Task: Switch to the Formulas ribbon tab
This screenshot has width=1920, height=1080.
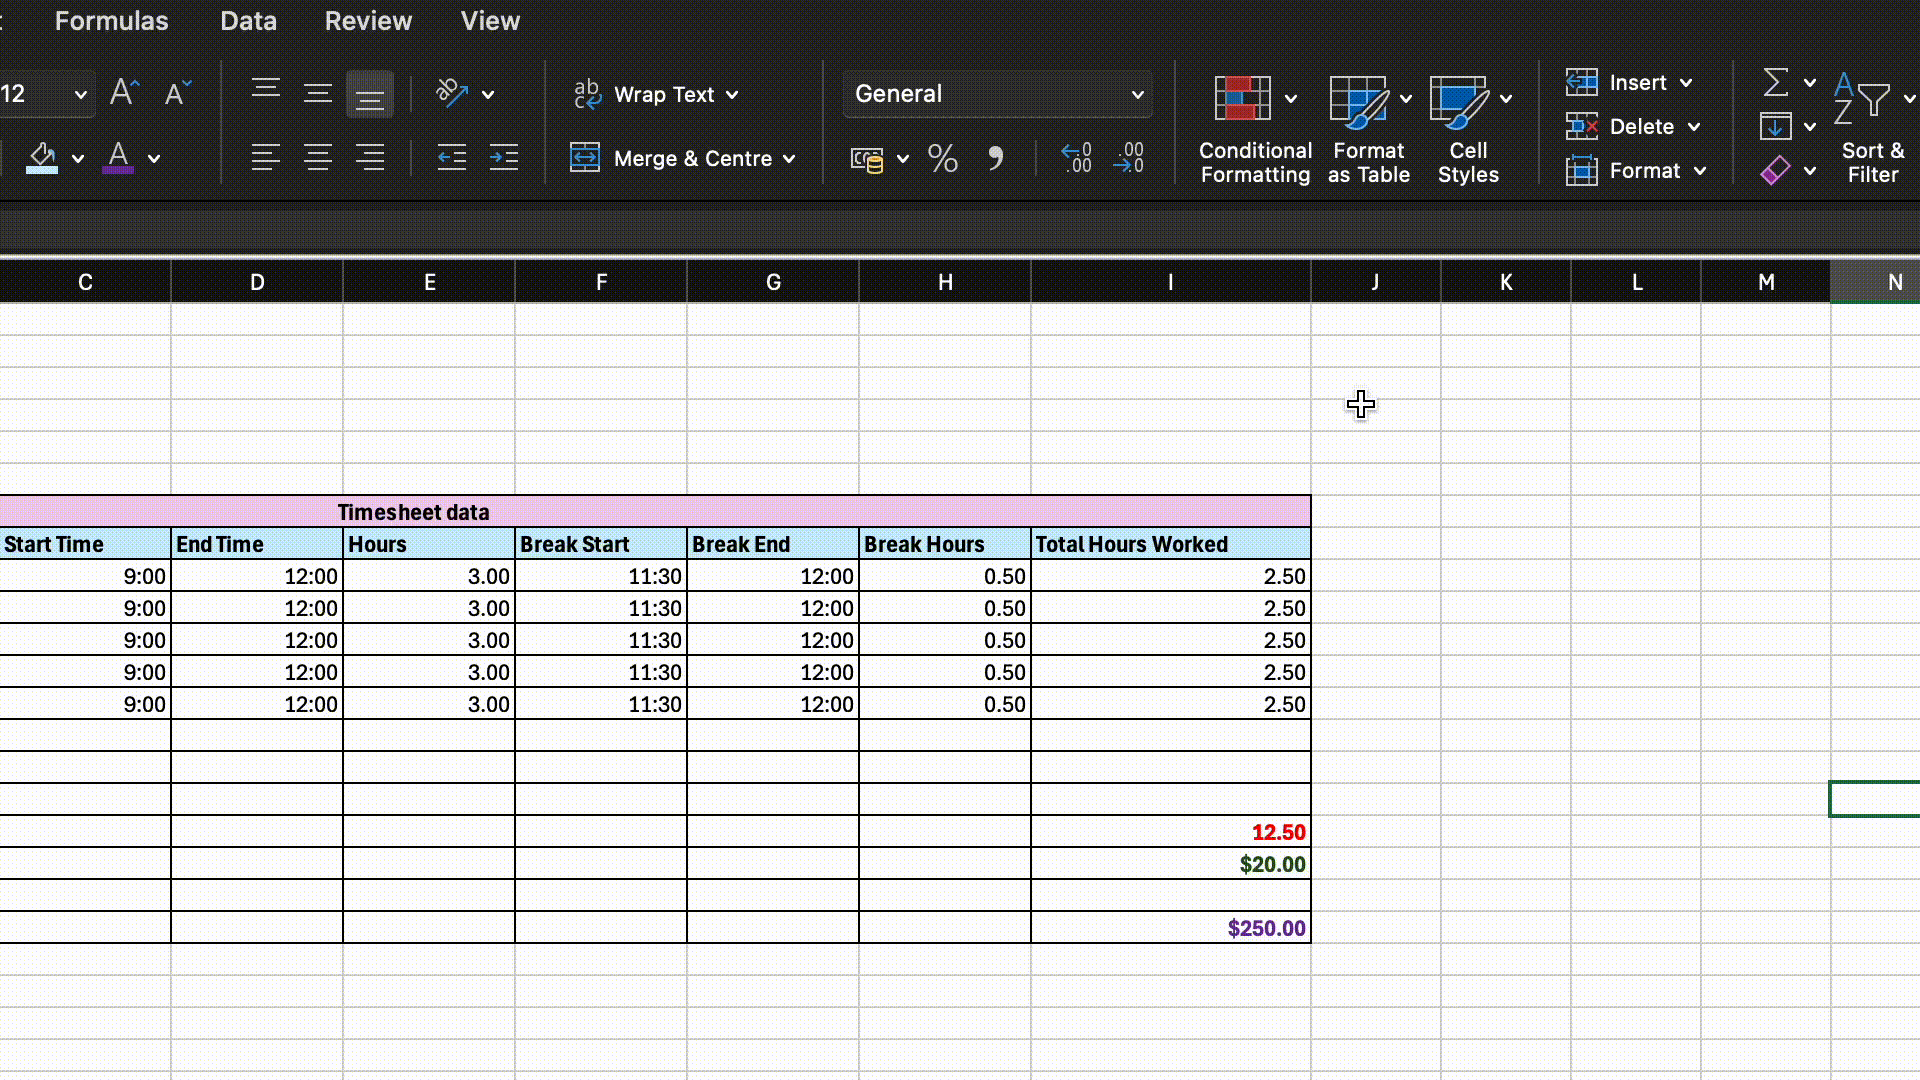Action: coord(110,21)
